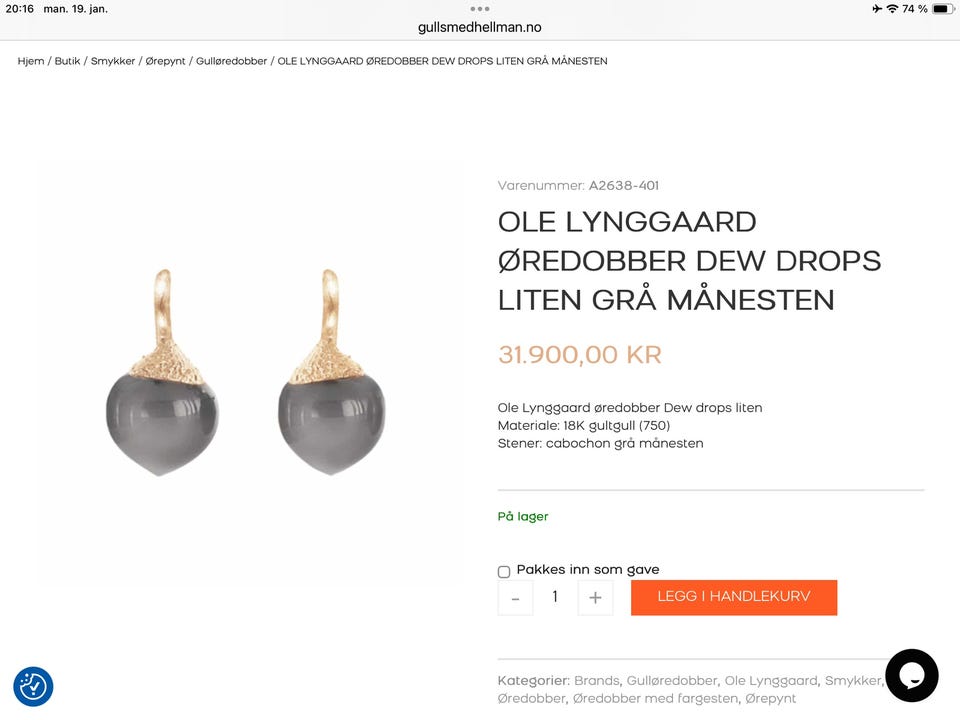This screenshot has width=960, height=720.
Task: Open 'Smykker' breadcrumb link
Action: coord(113,61)
